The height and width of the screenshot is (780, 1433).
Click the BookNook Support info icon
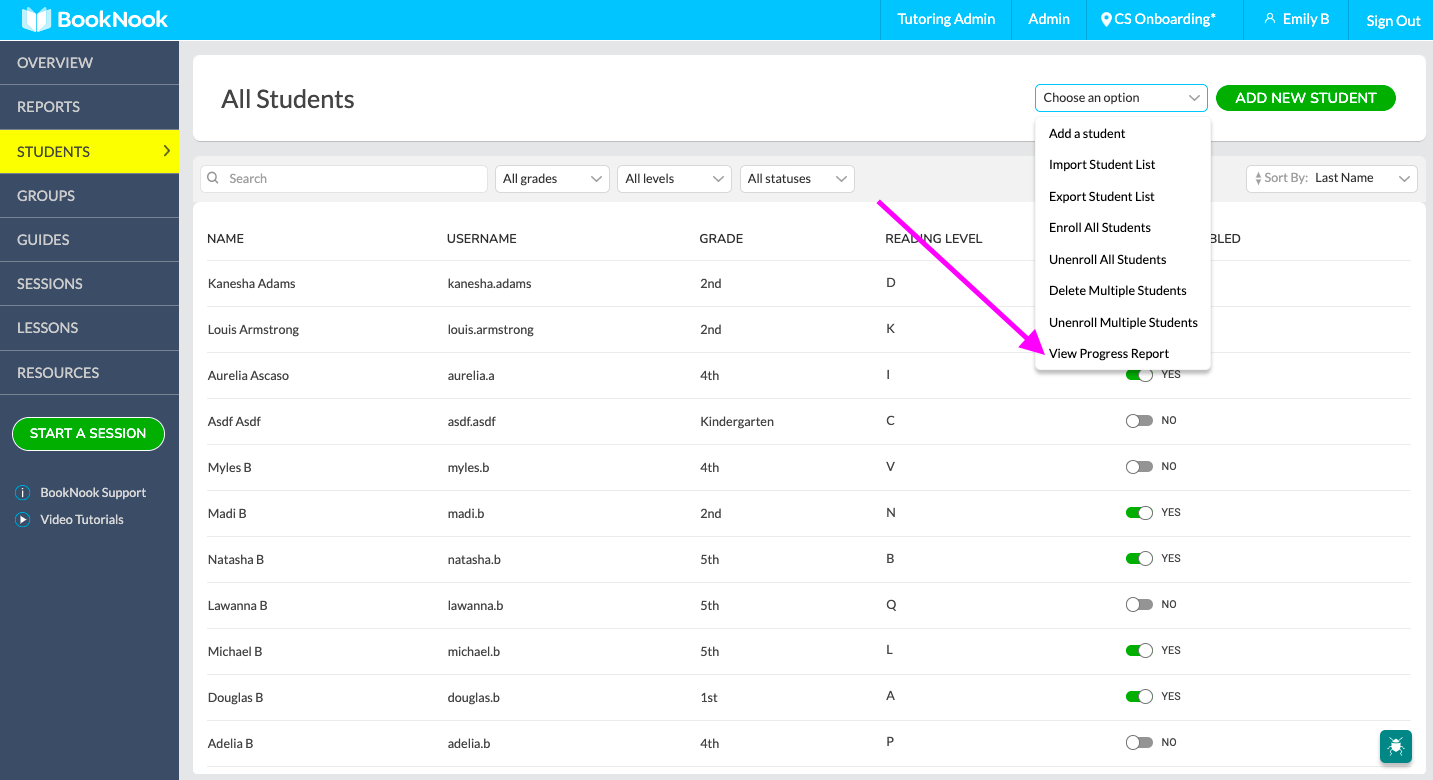pyautogui.click(x=23, y=492)
